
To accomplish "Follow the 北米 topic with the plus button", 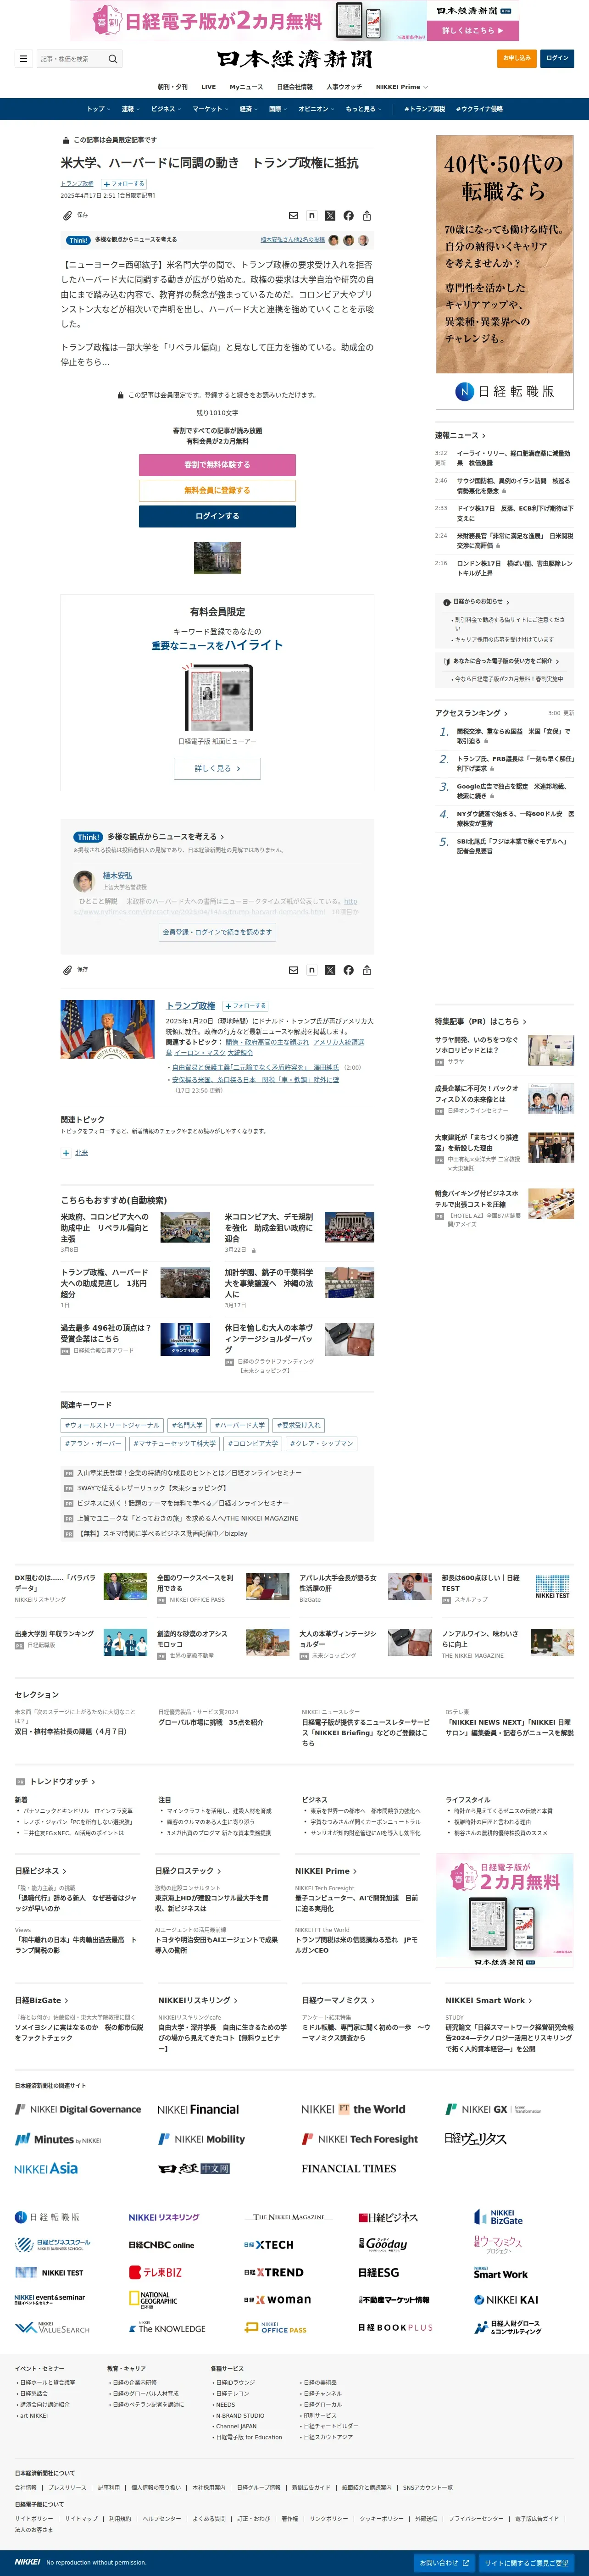I will (x=66, y=1152).
